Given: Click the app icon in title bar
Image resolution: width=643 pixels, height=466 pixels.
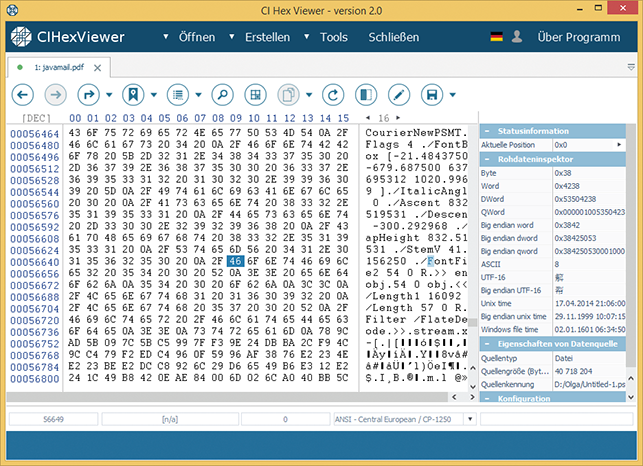Looking at the screenshot, I should pos(13,9).
